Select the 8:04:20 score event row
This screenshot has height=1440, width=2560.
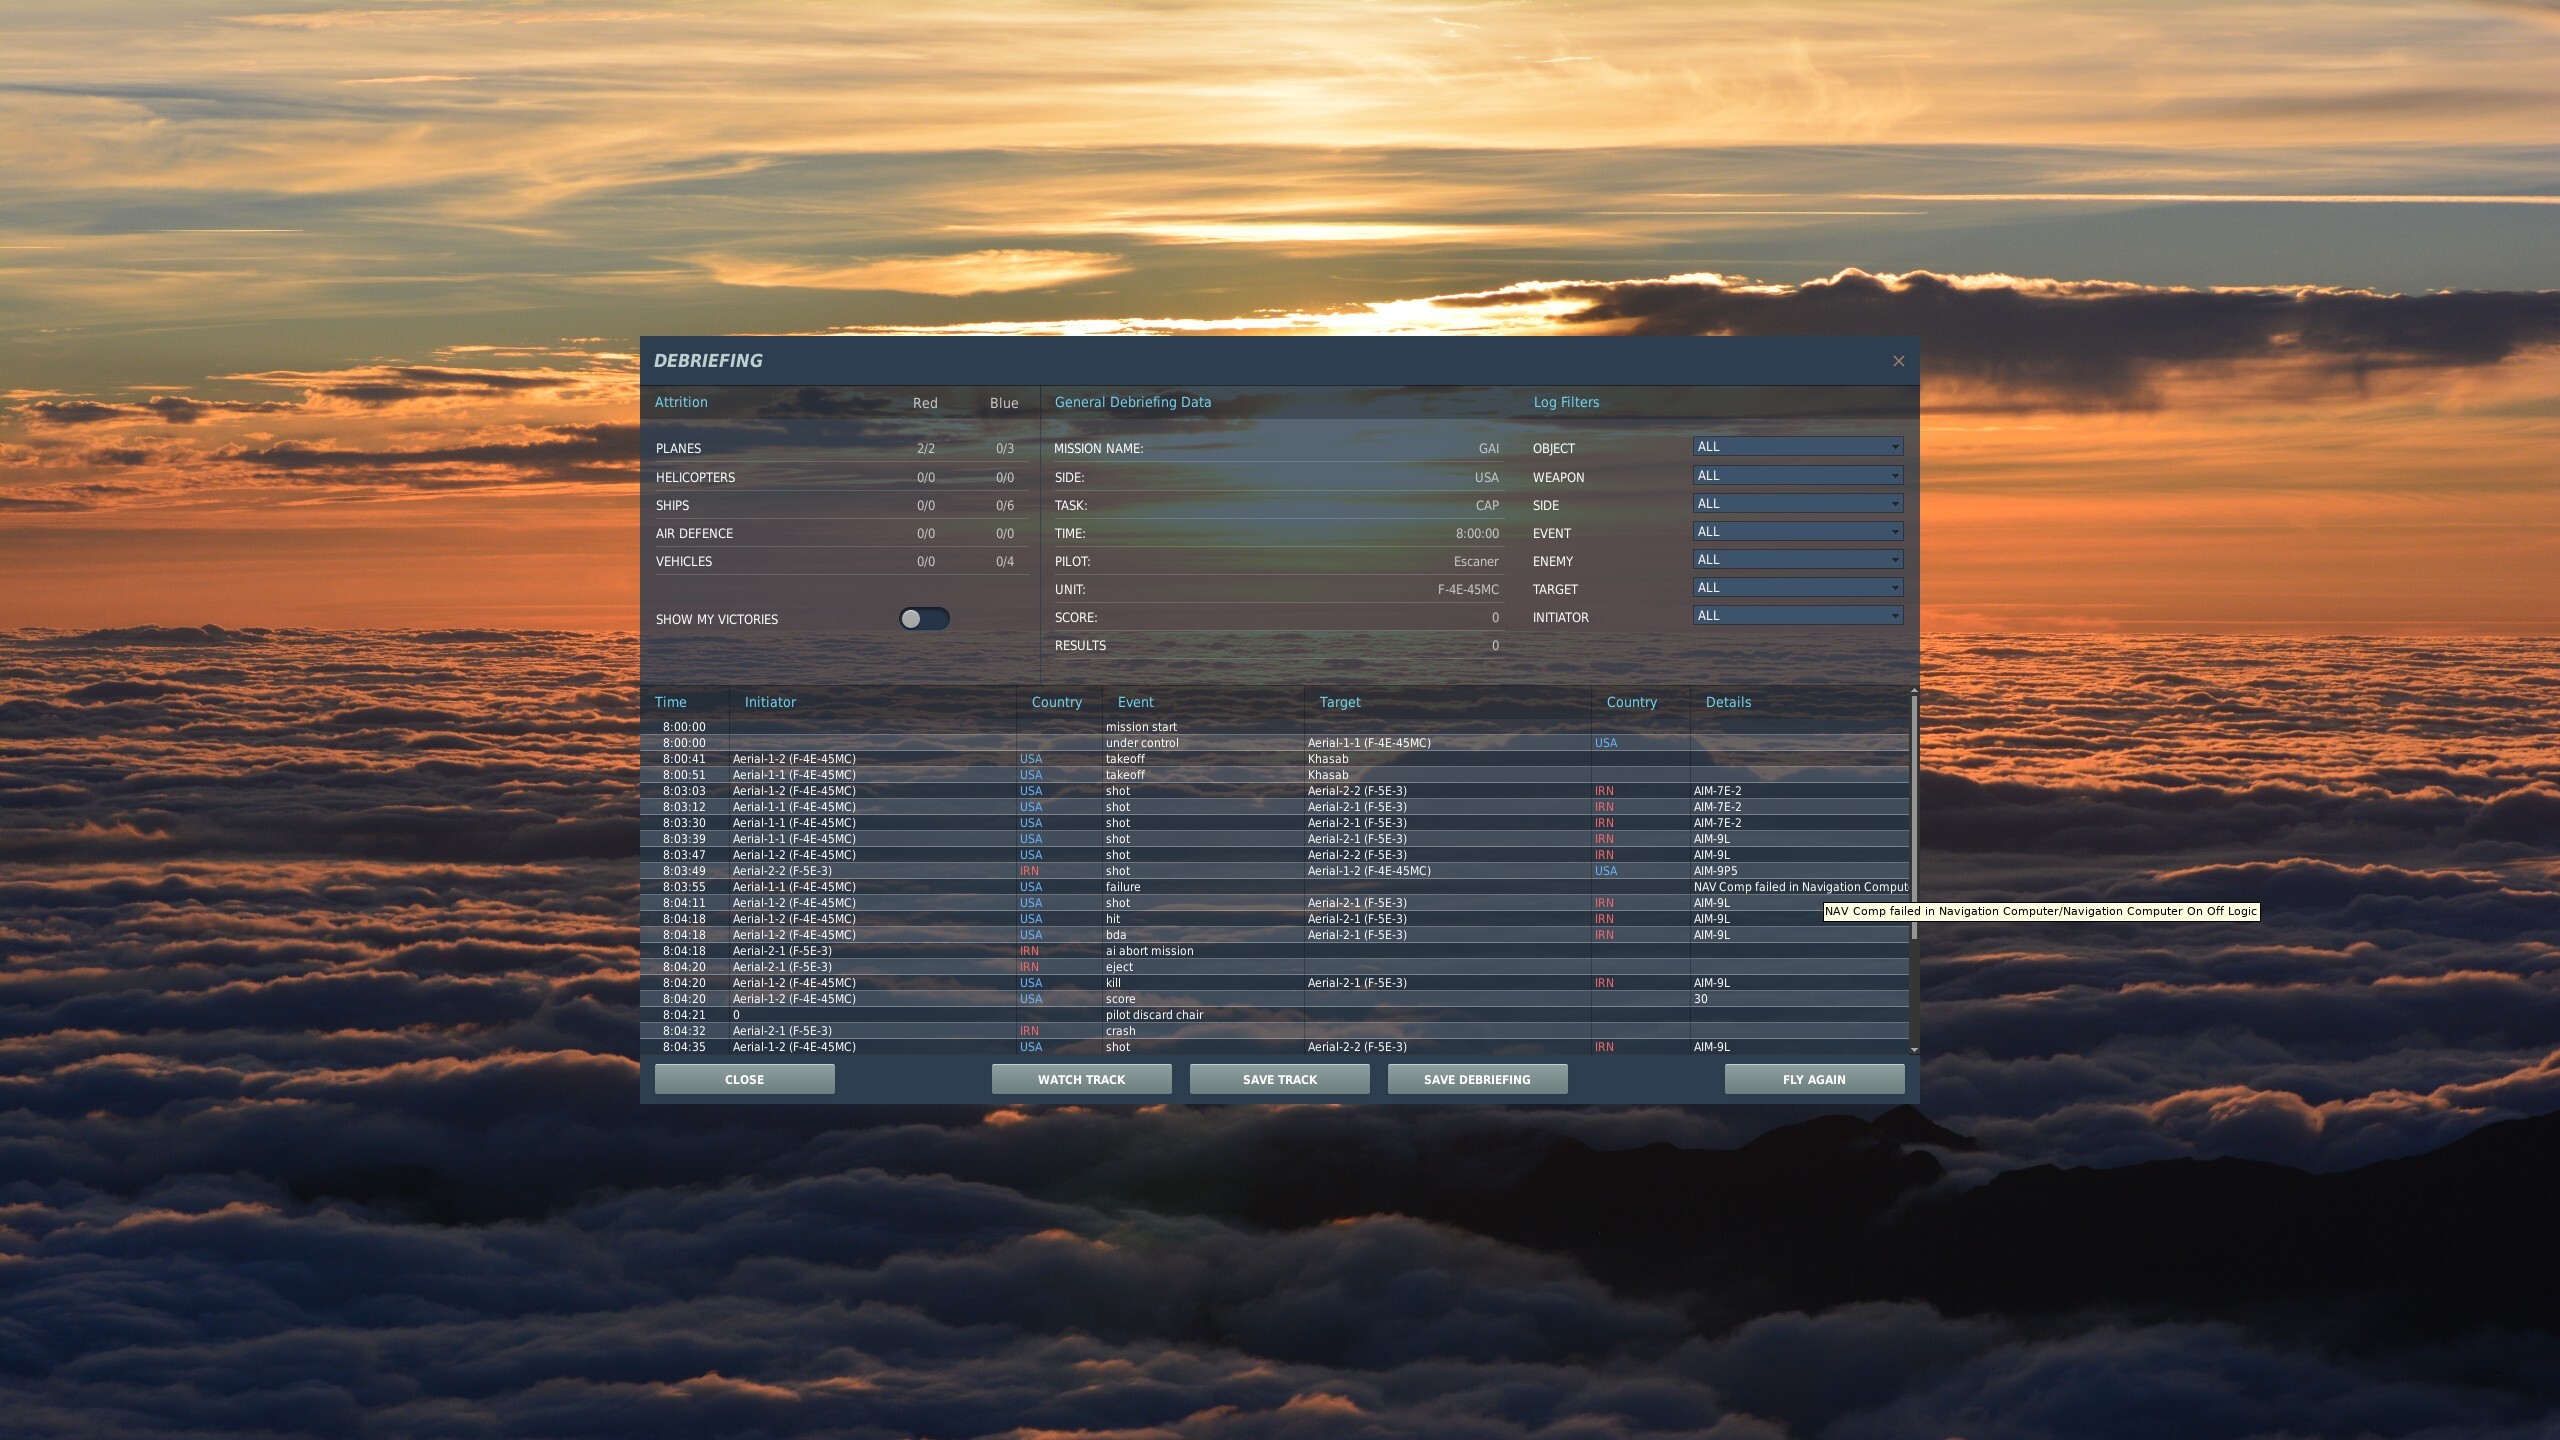pyautogui.click(x=1275, y=999)
